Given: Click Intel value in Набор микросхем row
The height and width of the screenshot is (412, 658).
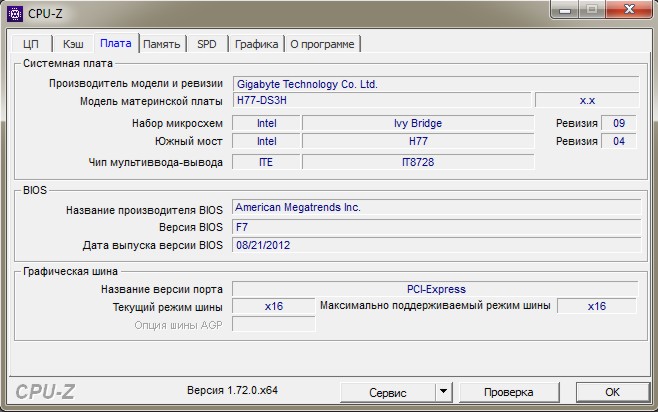Looking at the screenshot, I should pyautogui.click(x=266, y=123).
